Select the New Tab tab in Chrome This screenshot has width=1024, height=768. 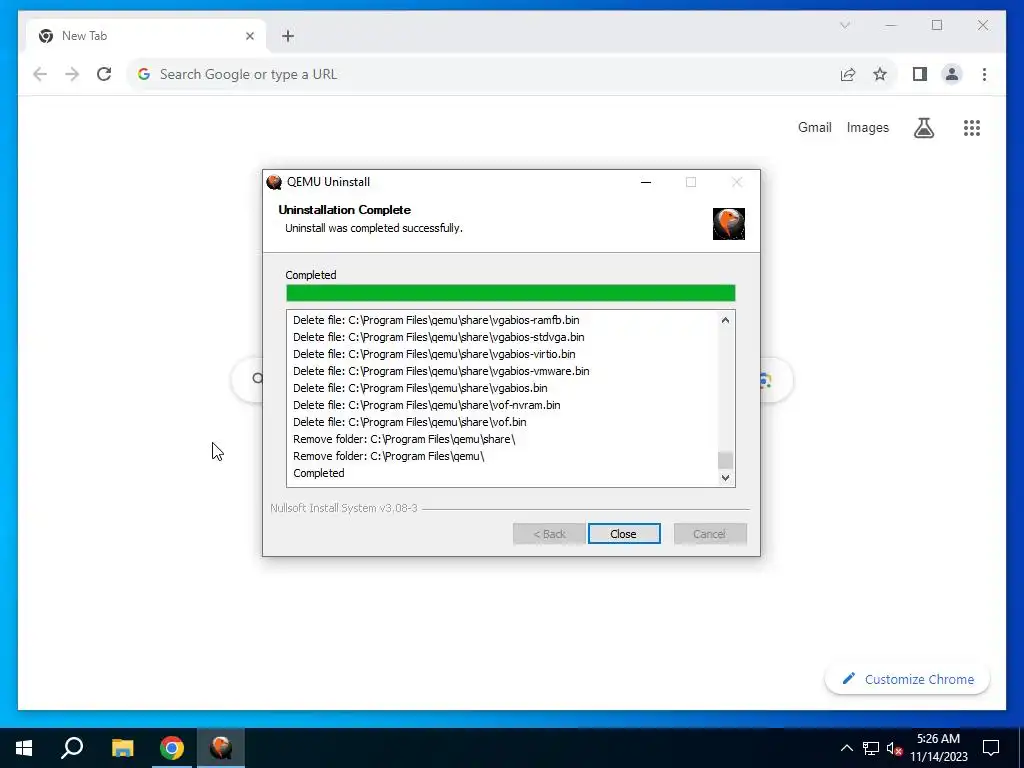(x=146, y=36)
